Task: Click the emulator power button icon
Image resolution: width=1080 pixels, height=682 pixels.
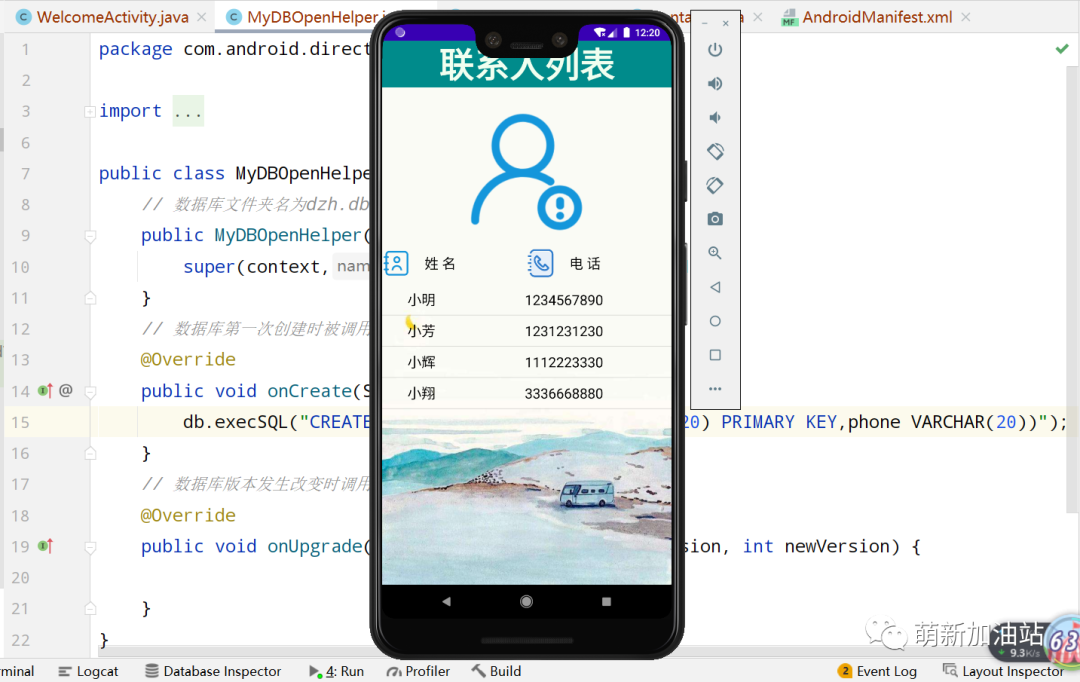Action: tap(715, 50)
